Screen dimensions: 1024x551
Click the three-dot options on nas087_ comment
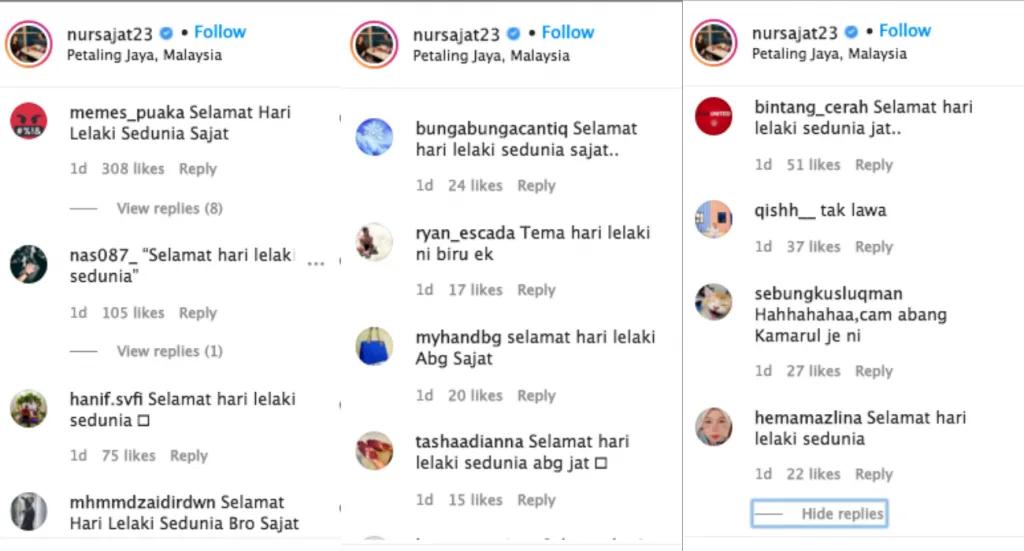pos(316,264)
